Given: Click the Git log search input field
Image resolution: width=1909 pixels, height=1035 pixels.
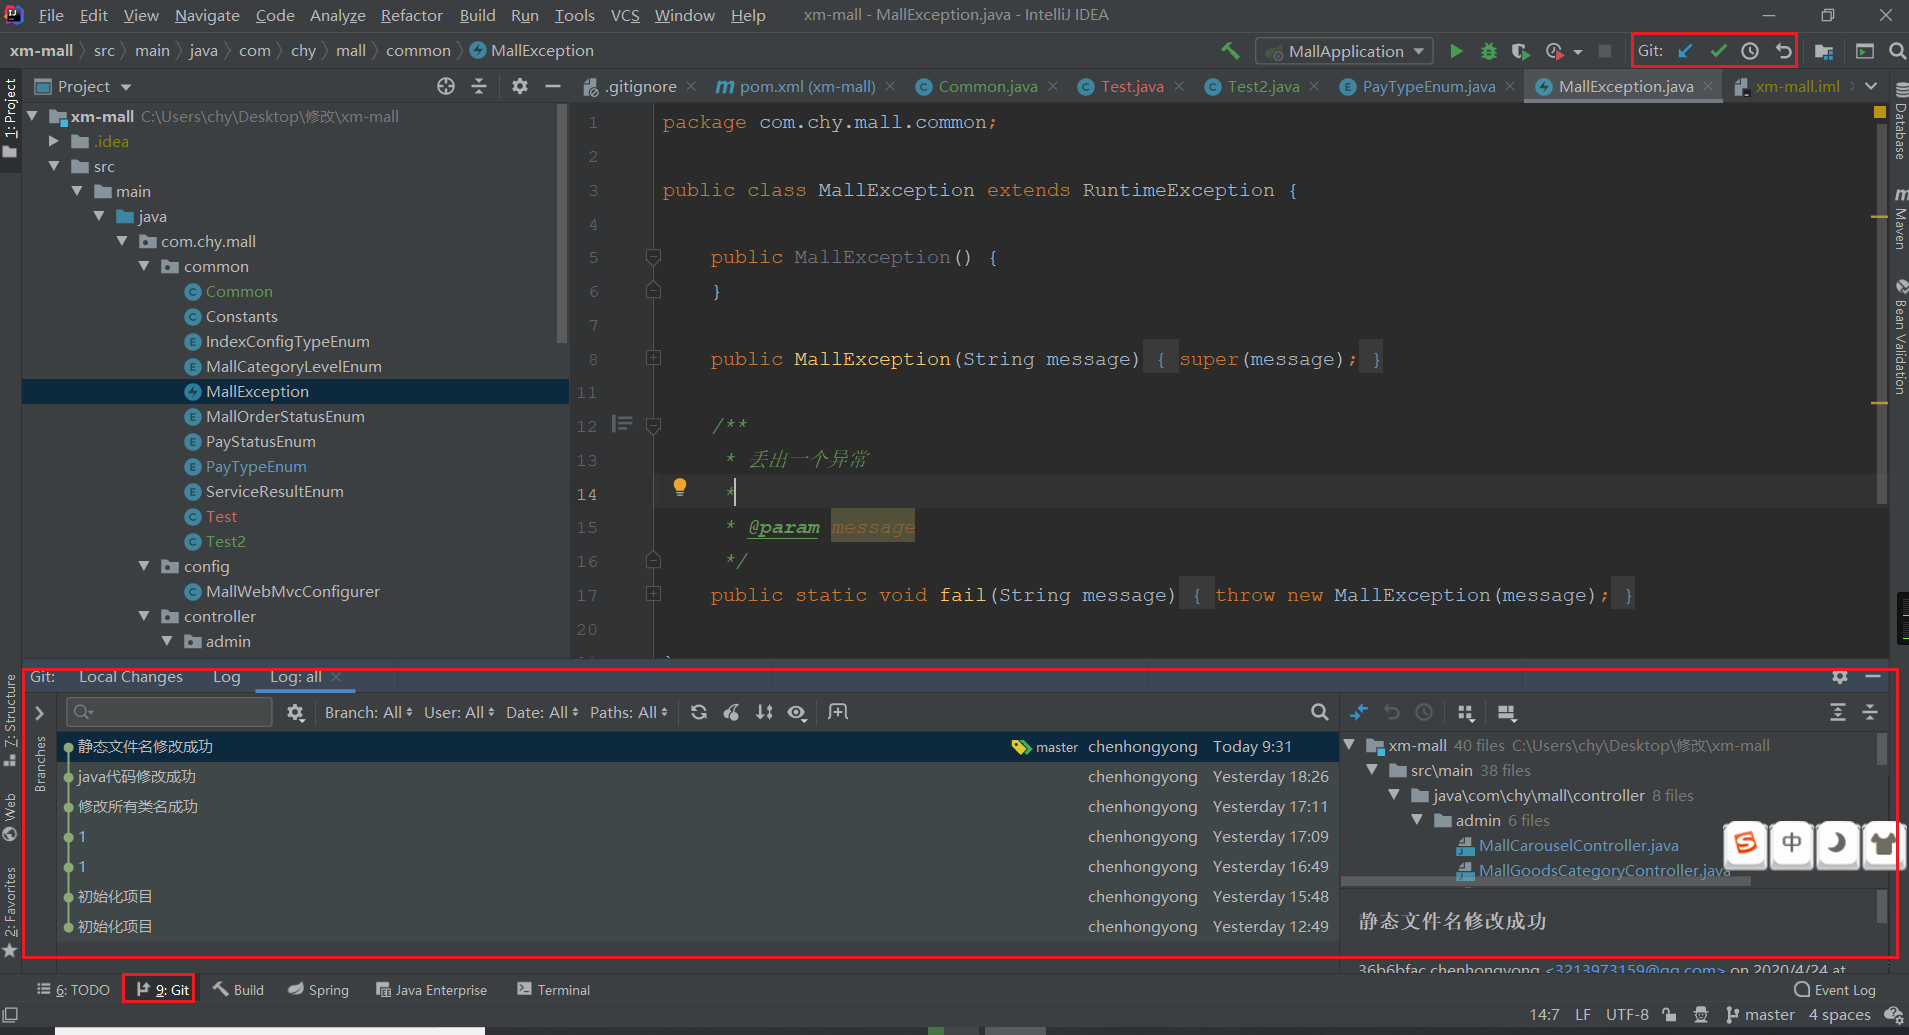Looking at the screenshot, I should pos(169,712).
